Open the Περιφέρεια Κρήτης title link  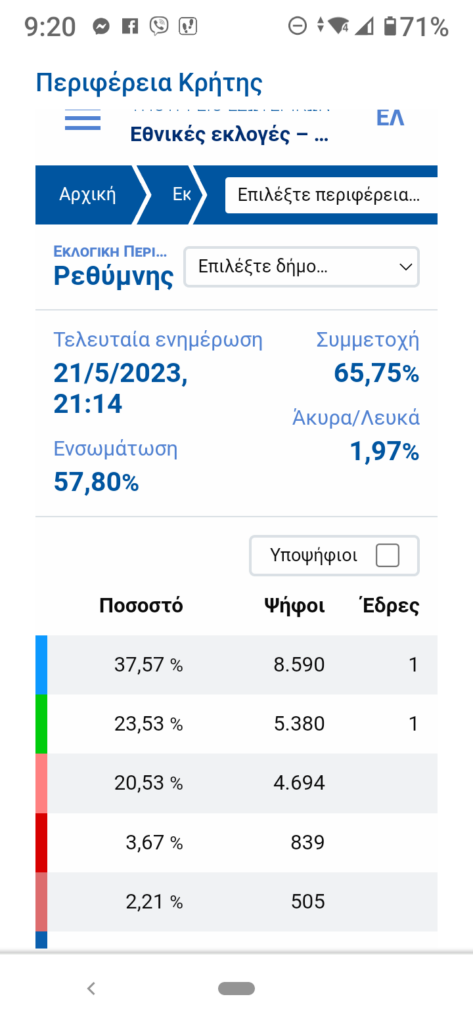[149, 83]
